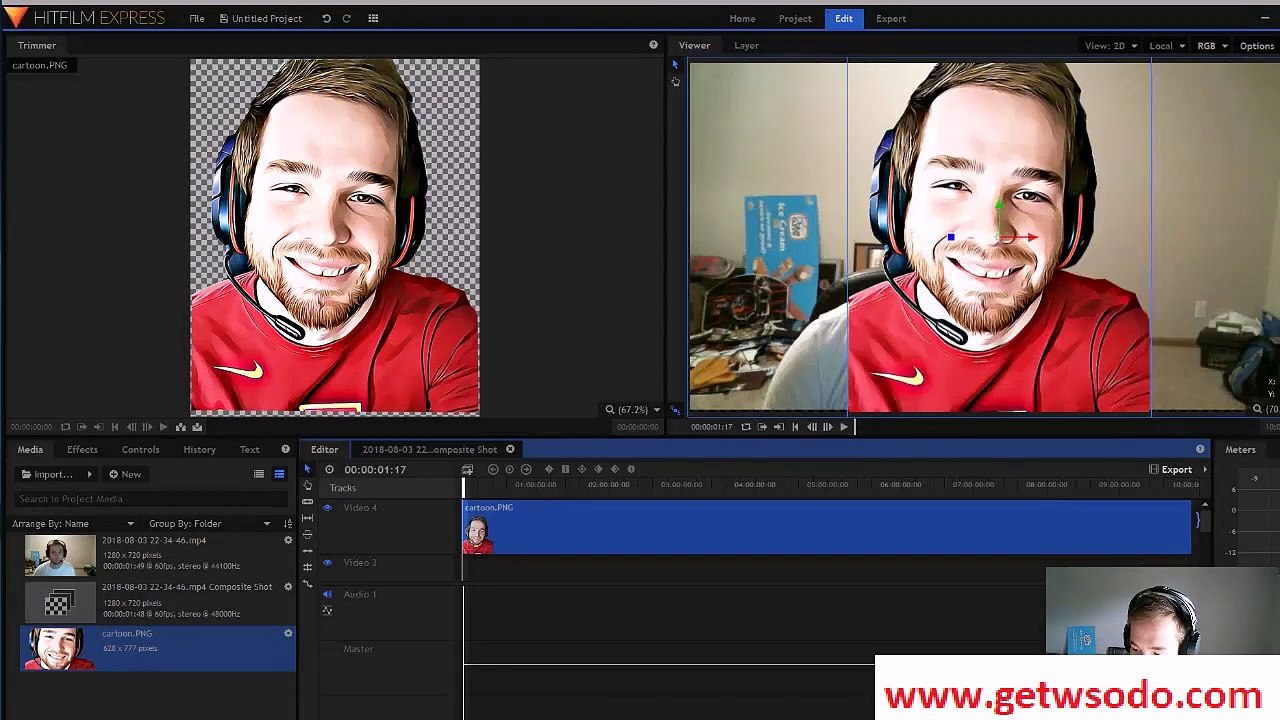1280x720 pixels.
Task: Select timeline hand drag tool
Action: pos(307,485)
